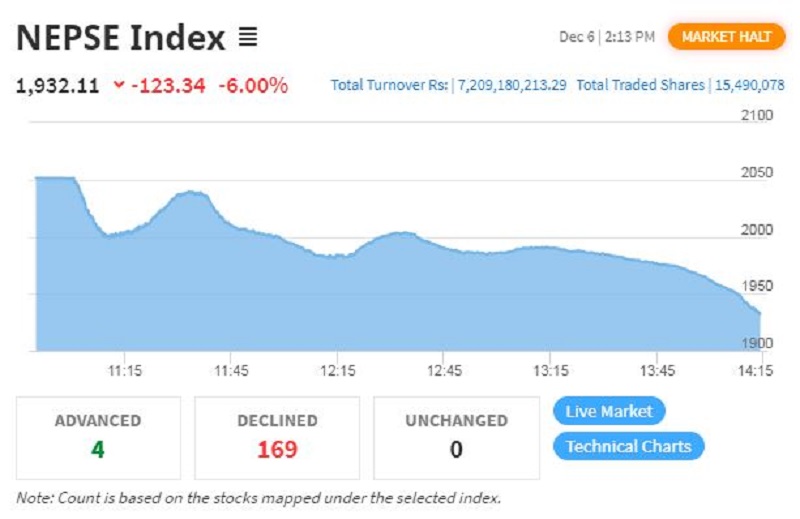The width and height of the screenshot is (800, 519).
Task: Click the index value 1,932.11
Action: pyautogui.click(x=57, y=85)
